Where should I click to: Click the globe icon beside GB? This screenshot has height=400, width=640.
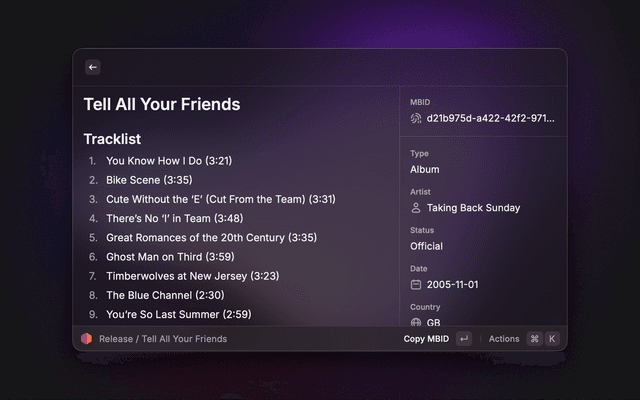416,322
